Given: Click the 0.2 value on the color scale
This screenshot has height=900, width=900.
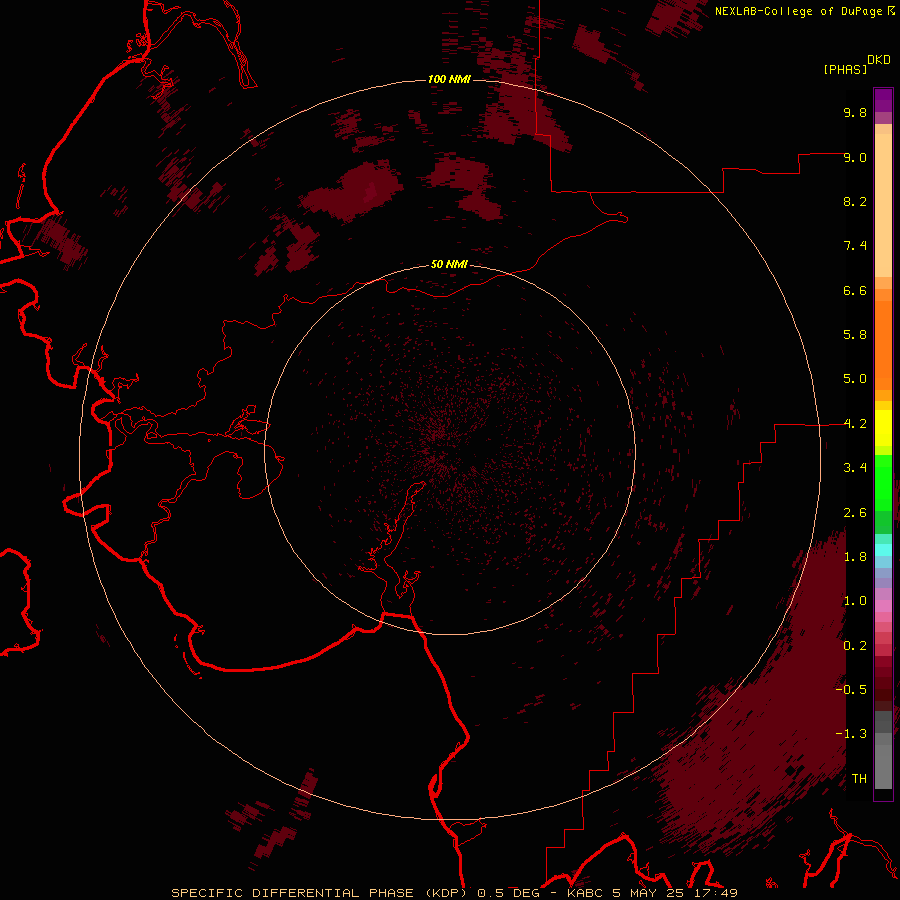Looking at the screenshot, I should 855,646.
